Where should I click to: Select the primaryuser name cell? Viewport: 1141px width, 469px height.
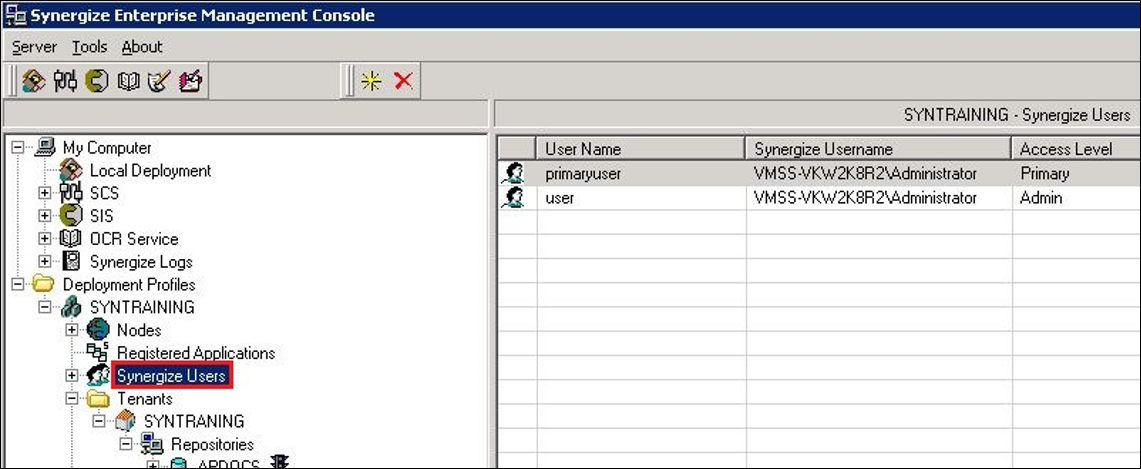pos(641,174)
